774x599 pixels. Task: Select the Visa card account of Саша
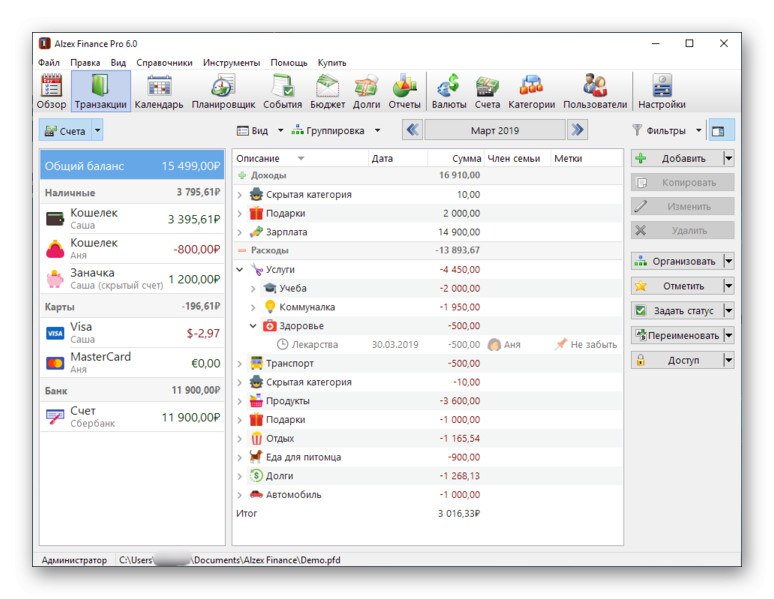pyautogui.click(x=132, y=333)
